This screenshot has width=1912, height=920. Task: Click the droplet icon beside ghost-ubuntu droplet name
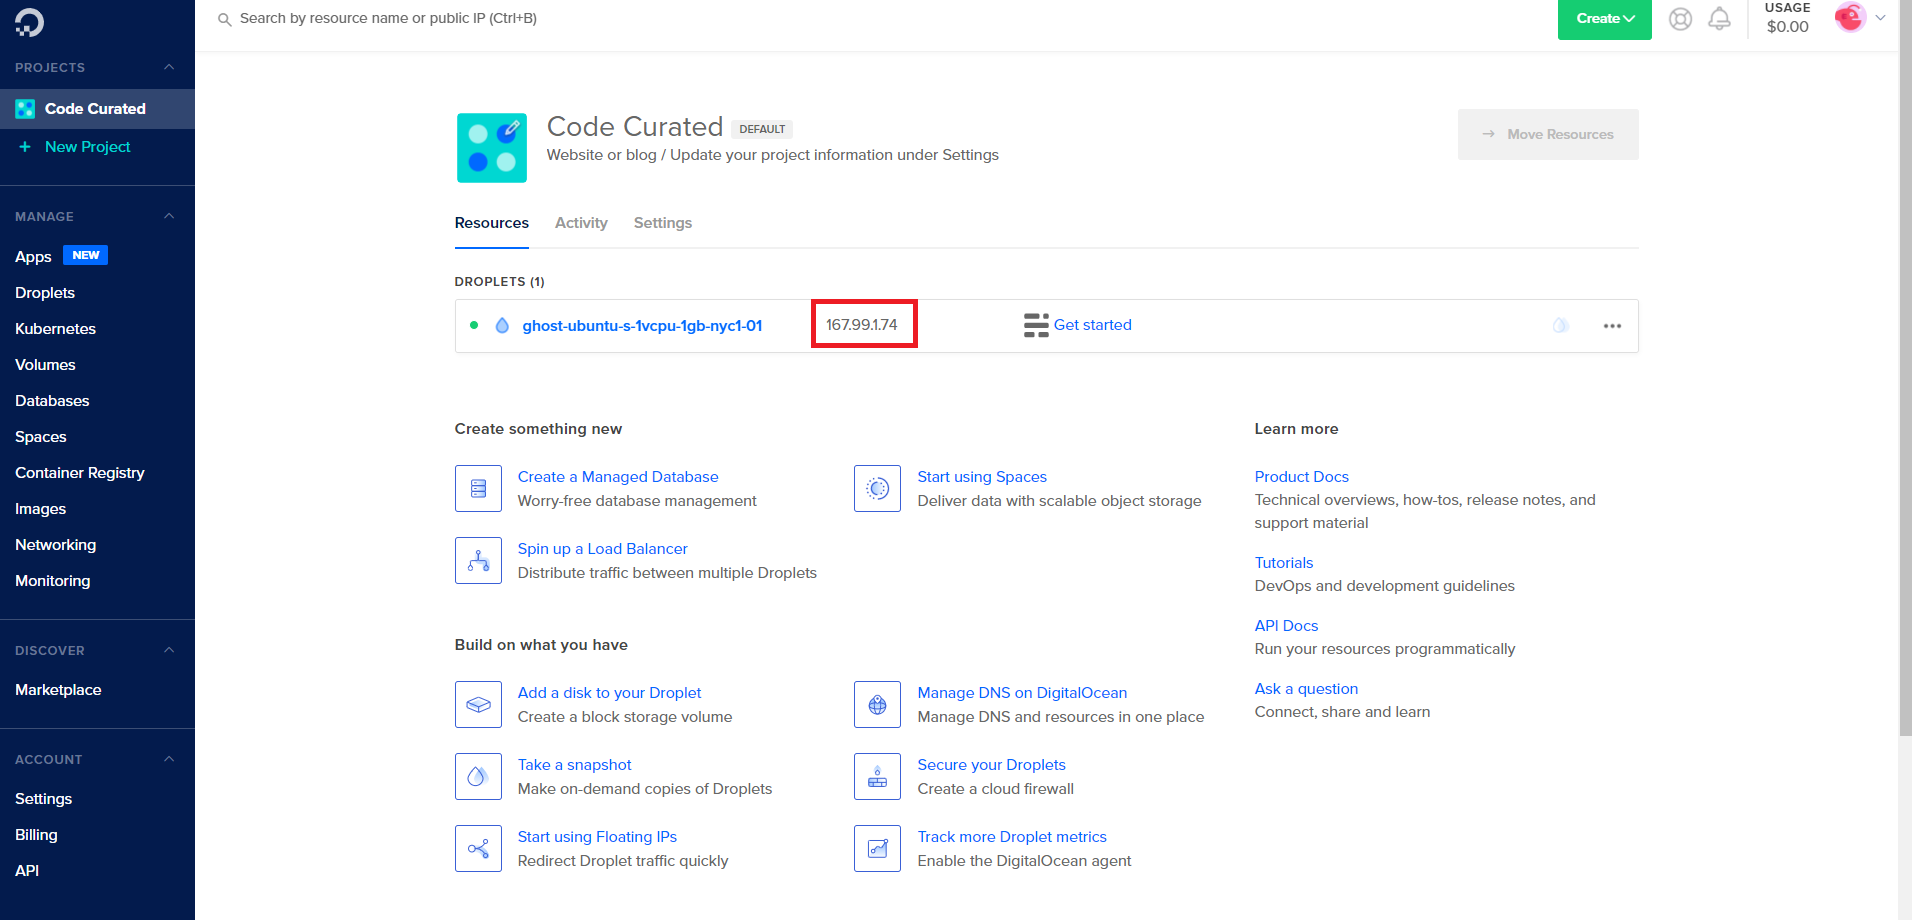coord(502,326)
